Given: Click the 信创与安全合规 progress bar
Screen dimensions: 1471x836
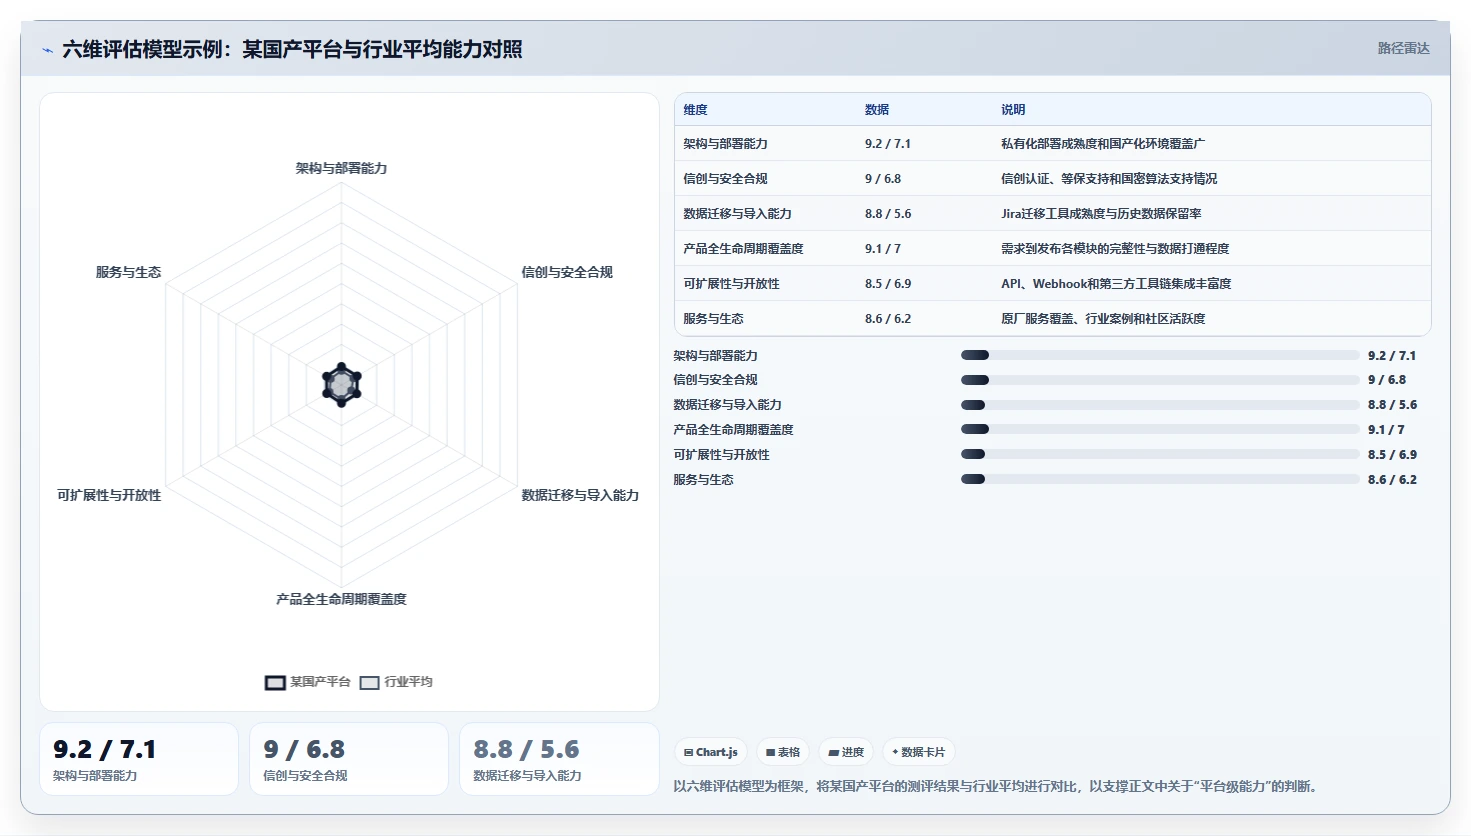Looking at the screenshot, I should 1160,380.
